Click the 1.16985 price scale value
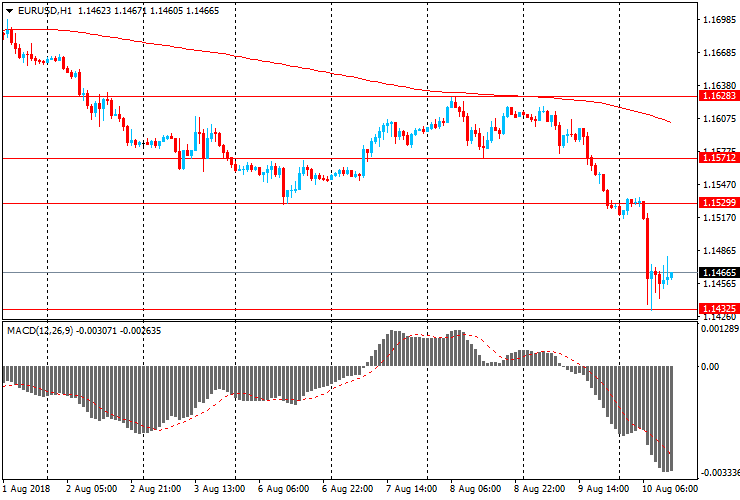Screen dimensions: 740x500 point(719,19)
